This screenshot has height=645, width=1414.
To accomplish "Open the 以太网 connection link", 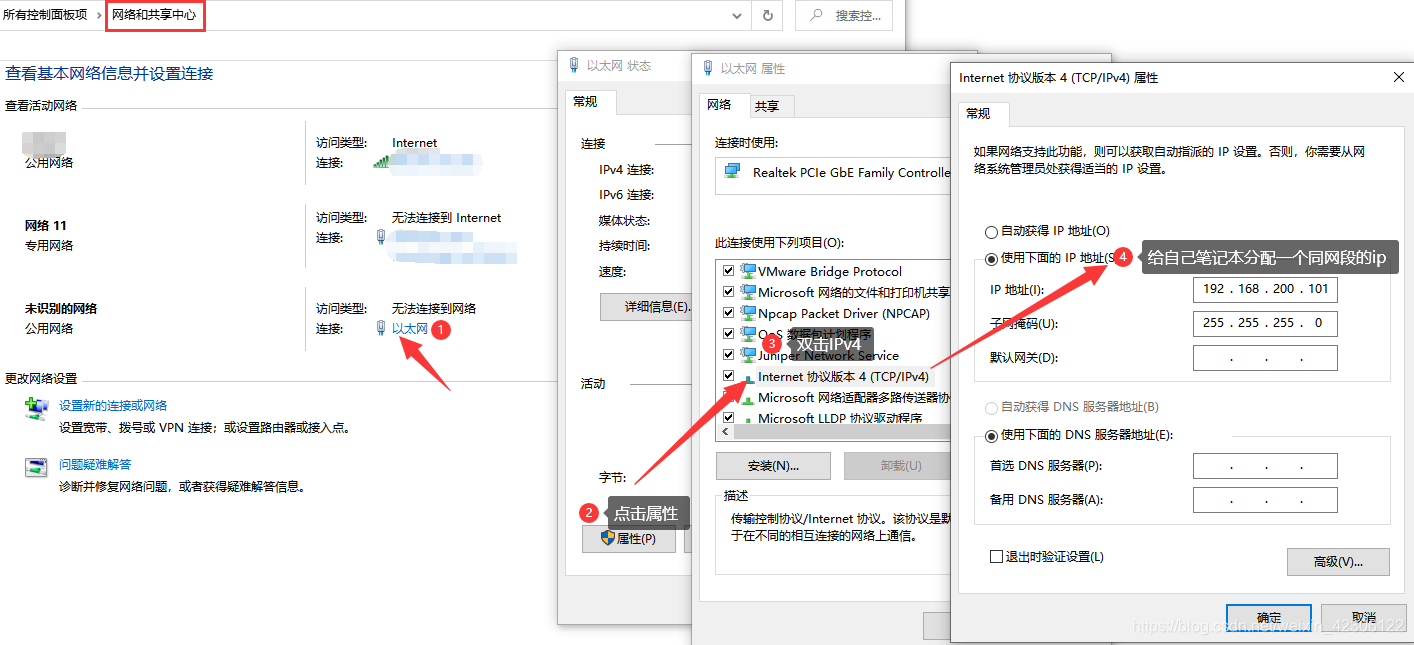I will [x=409, y=328].
